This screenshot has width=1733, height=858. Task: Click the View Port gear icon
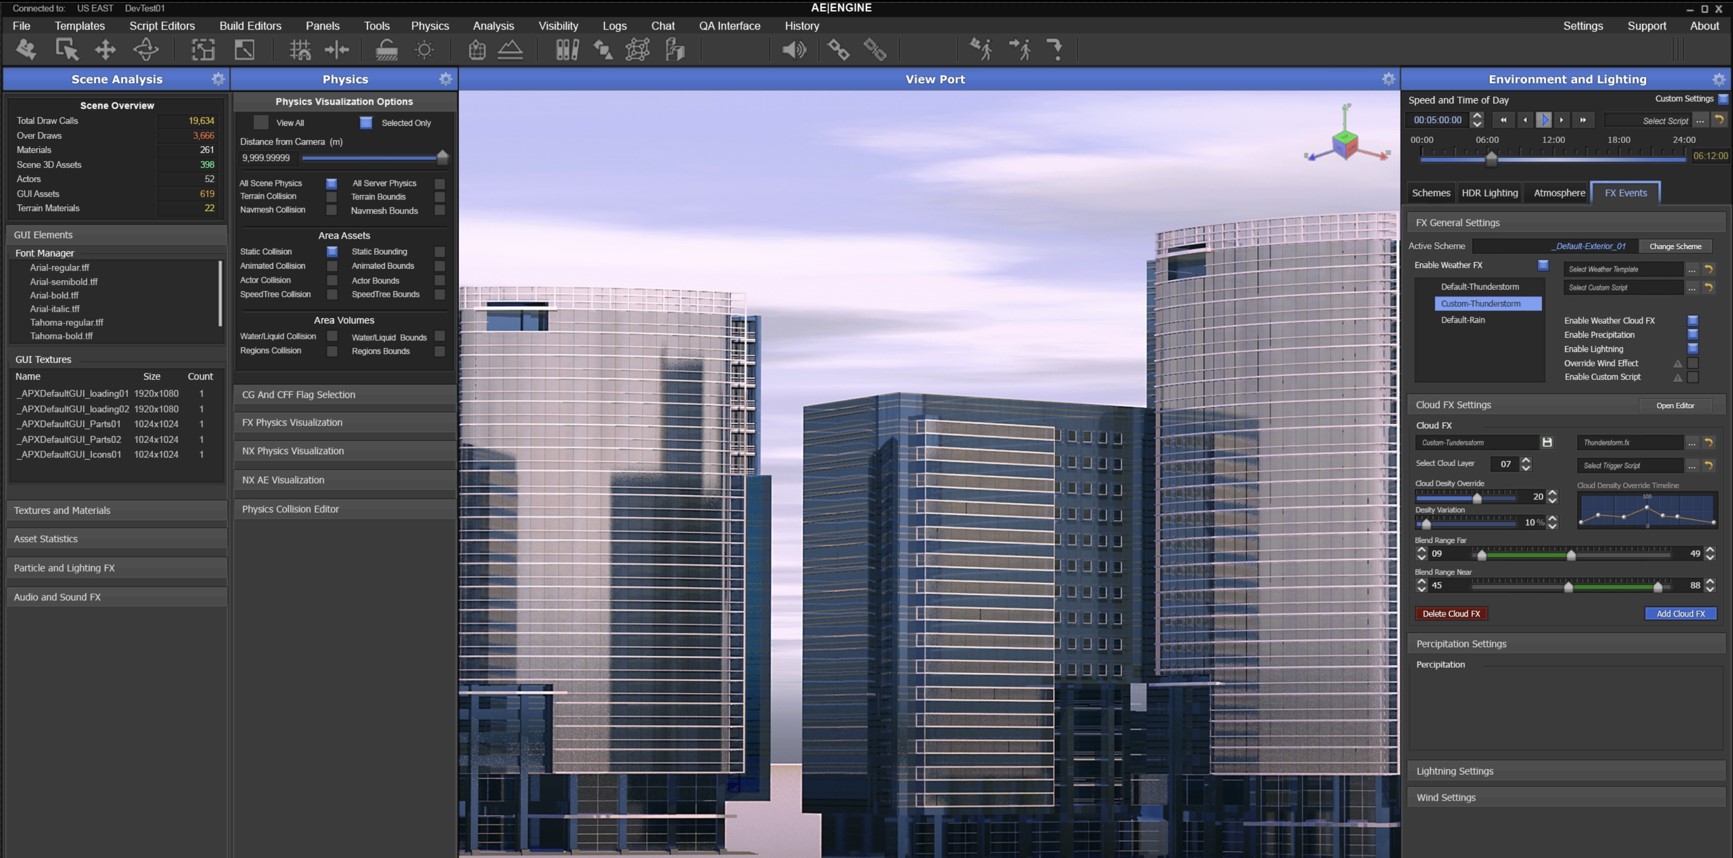tap(1388, 79)
